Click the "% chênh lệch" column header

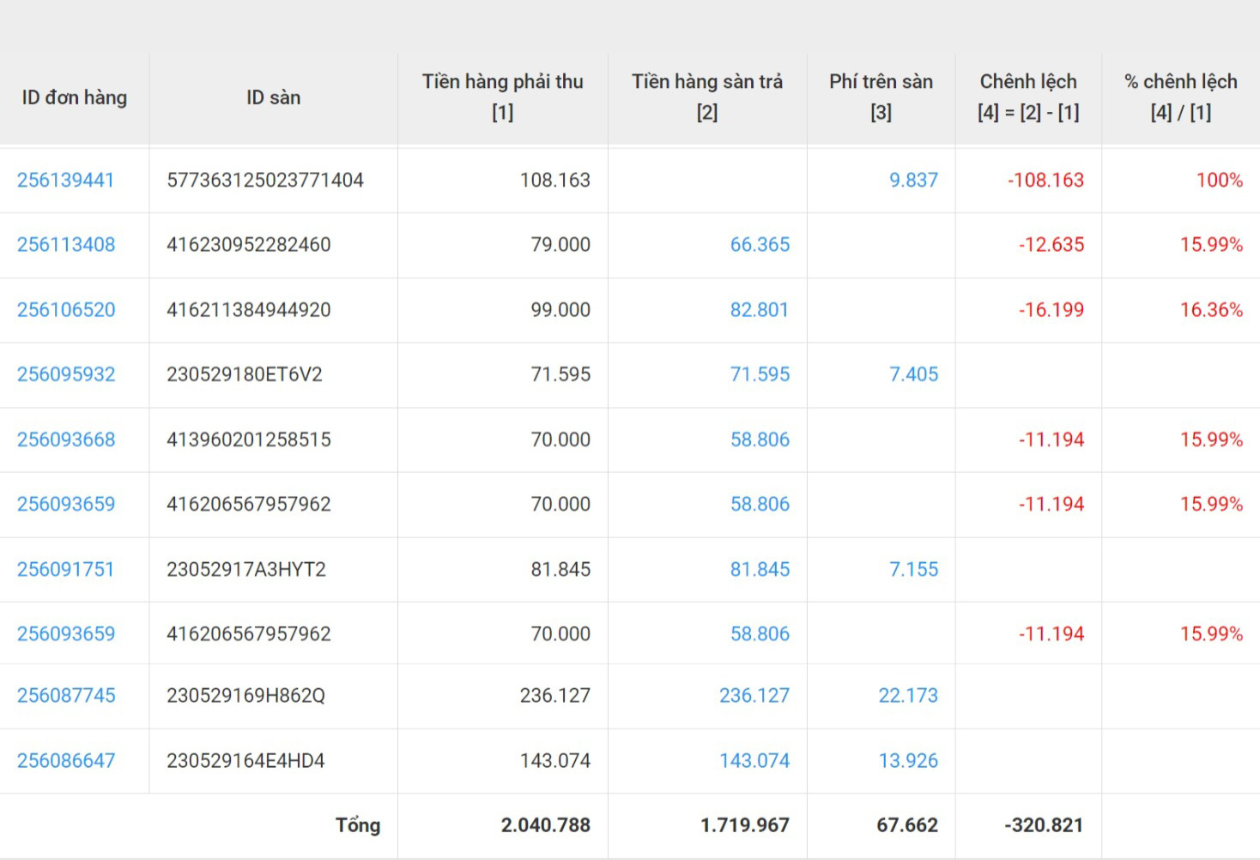pos(1180,97)
